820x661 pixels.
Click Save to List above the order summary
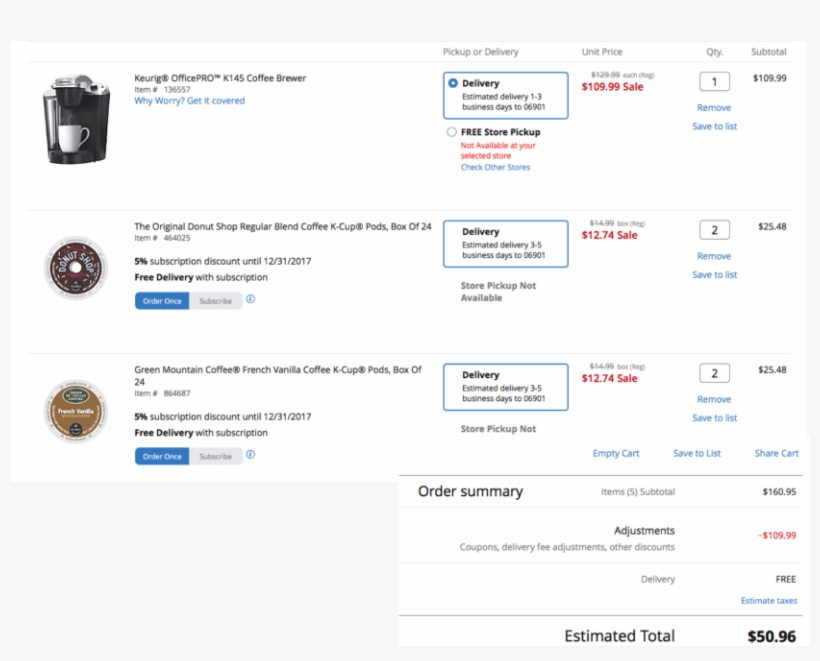click(696, 453)
